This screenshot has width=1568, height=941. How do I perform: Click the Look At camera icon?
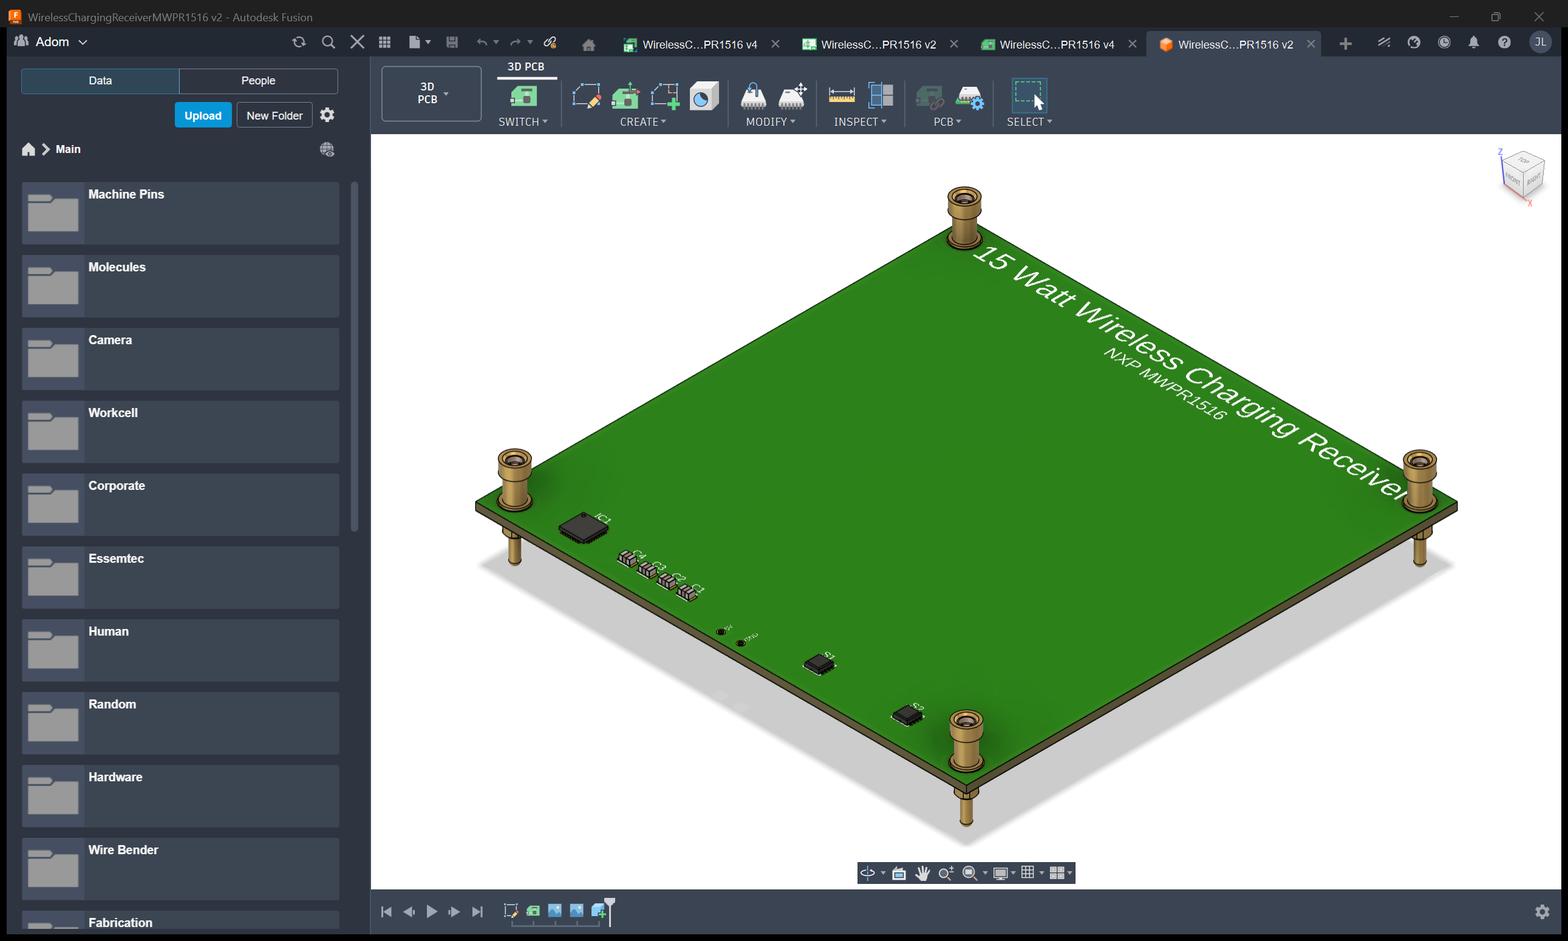coord(899,873)
